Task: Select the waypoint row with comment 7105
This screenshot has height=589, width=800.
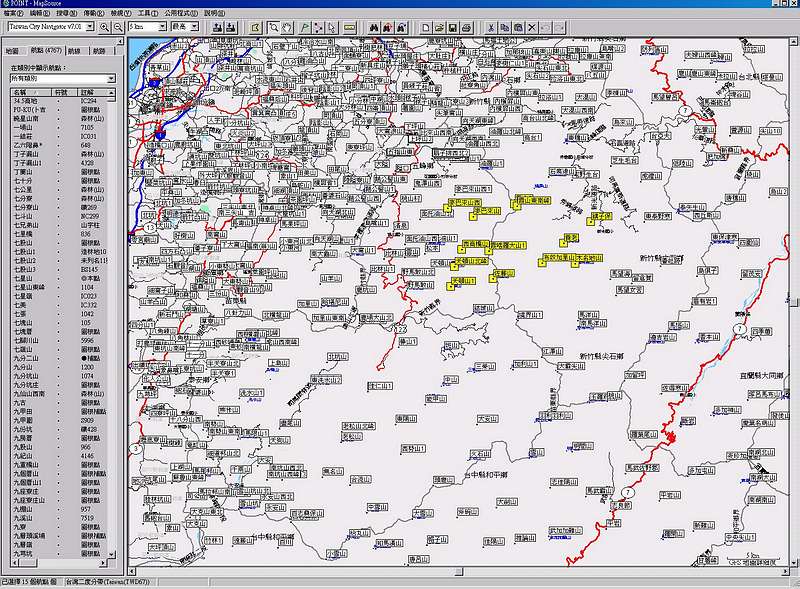Action: pos(60,128)
